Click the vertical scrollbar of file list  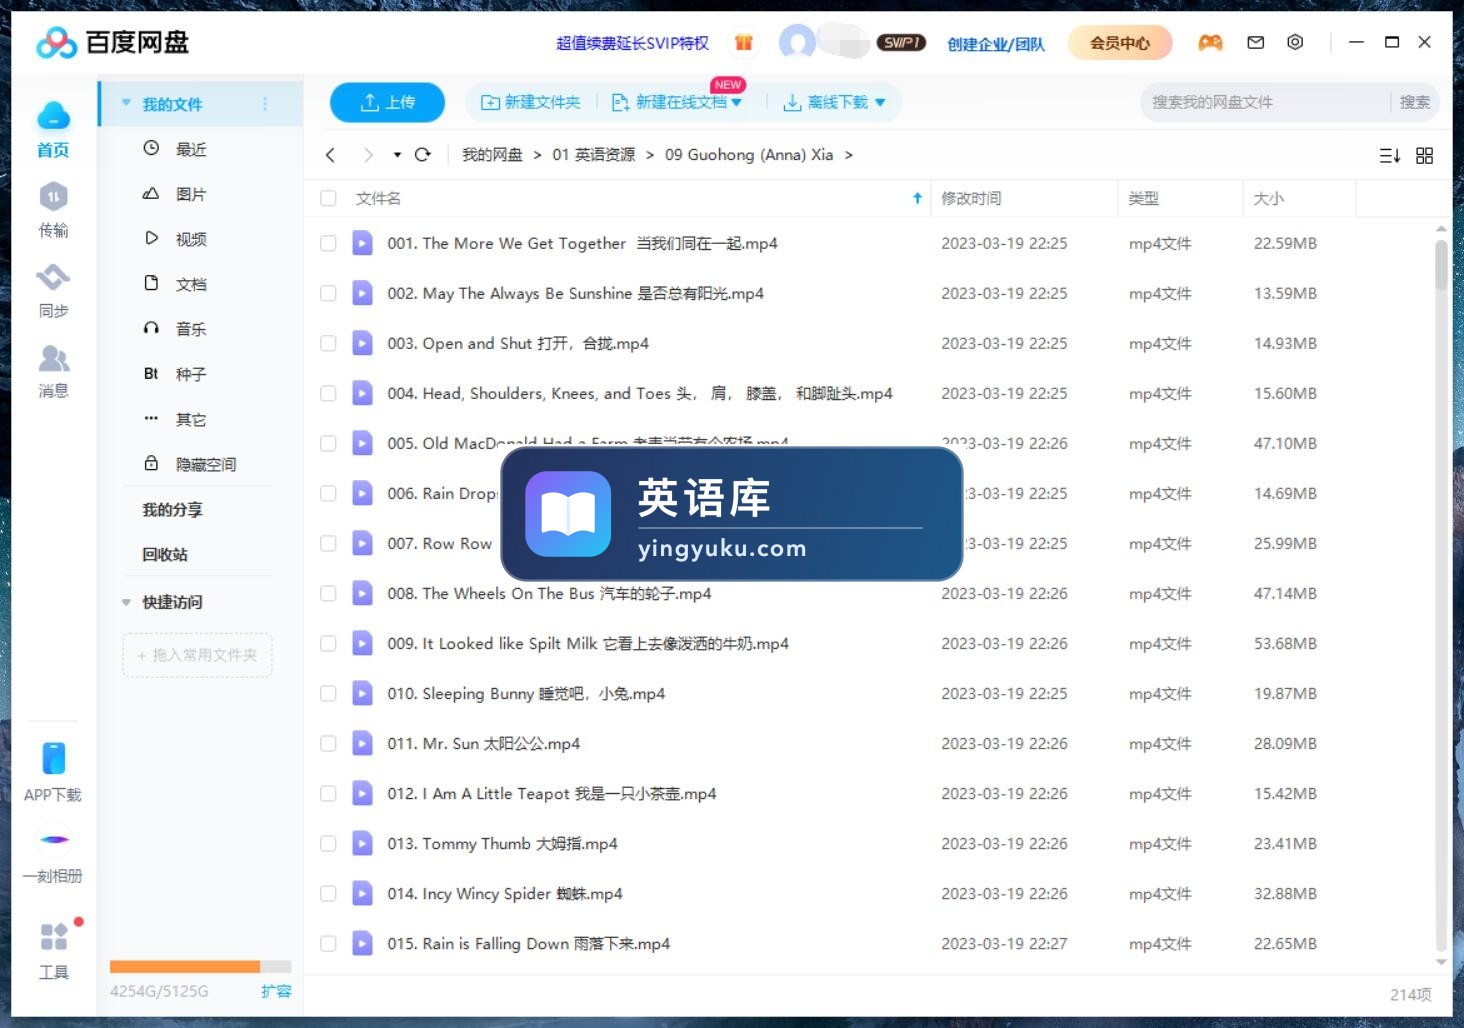pos(1441,264)
